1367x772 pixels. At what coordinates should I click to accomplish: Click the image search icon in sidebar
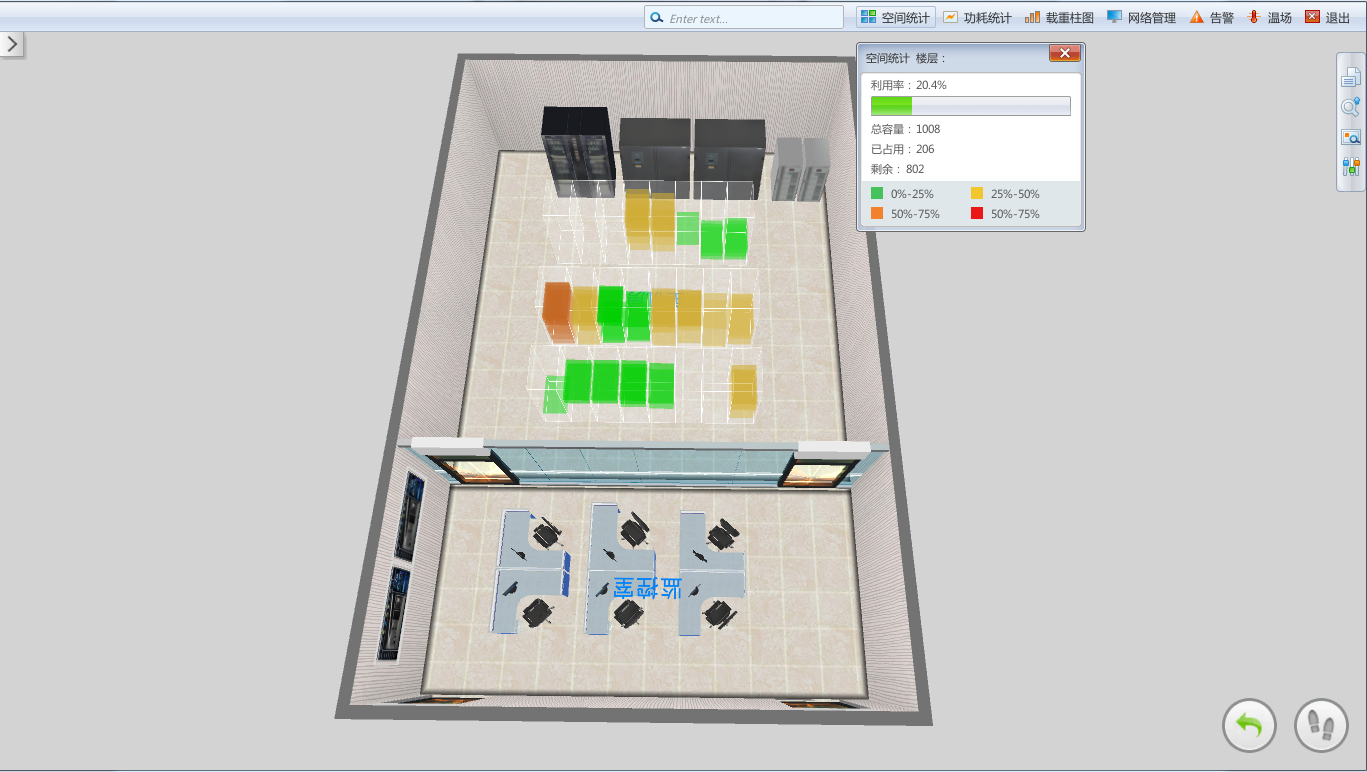1350,137
